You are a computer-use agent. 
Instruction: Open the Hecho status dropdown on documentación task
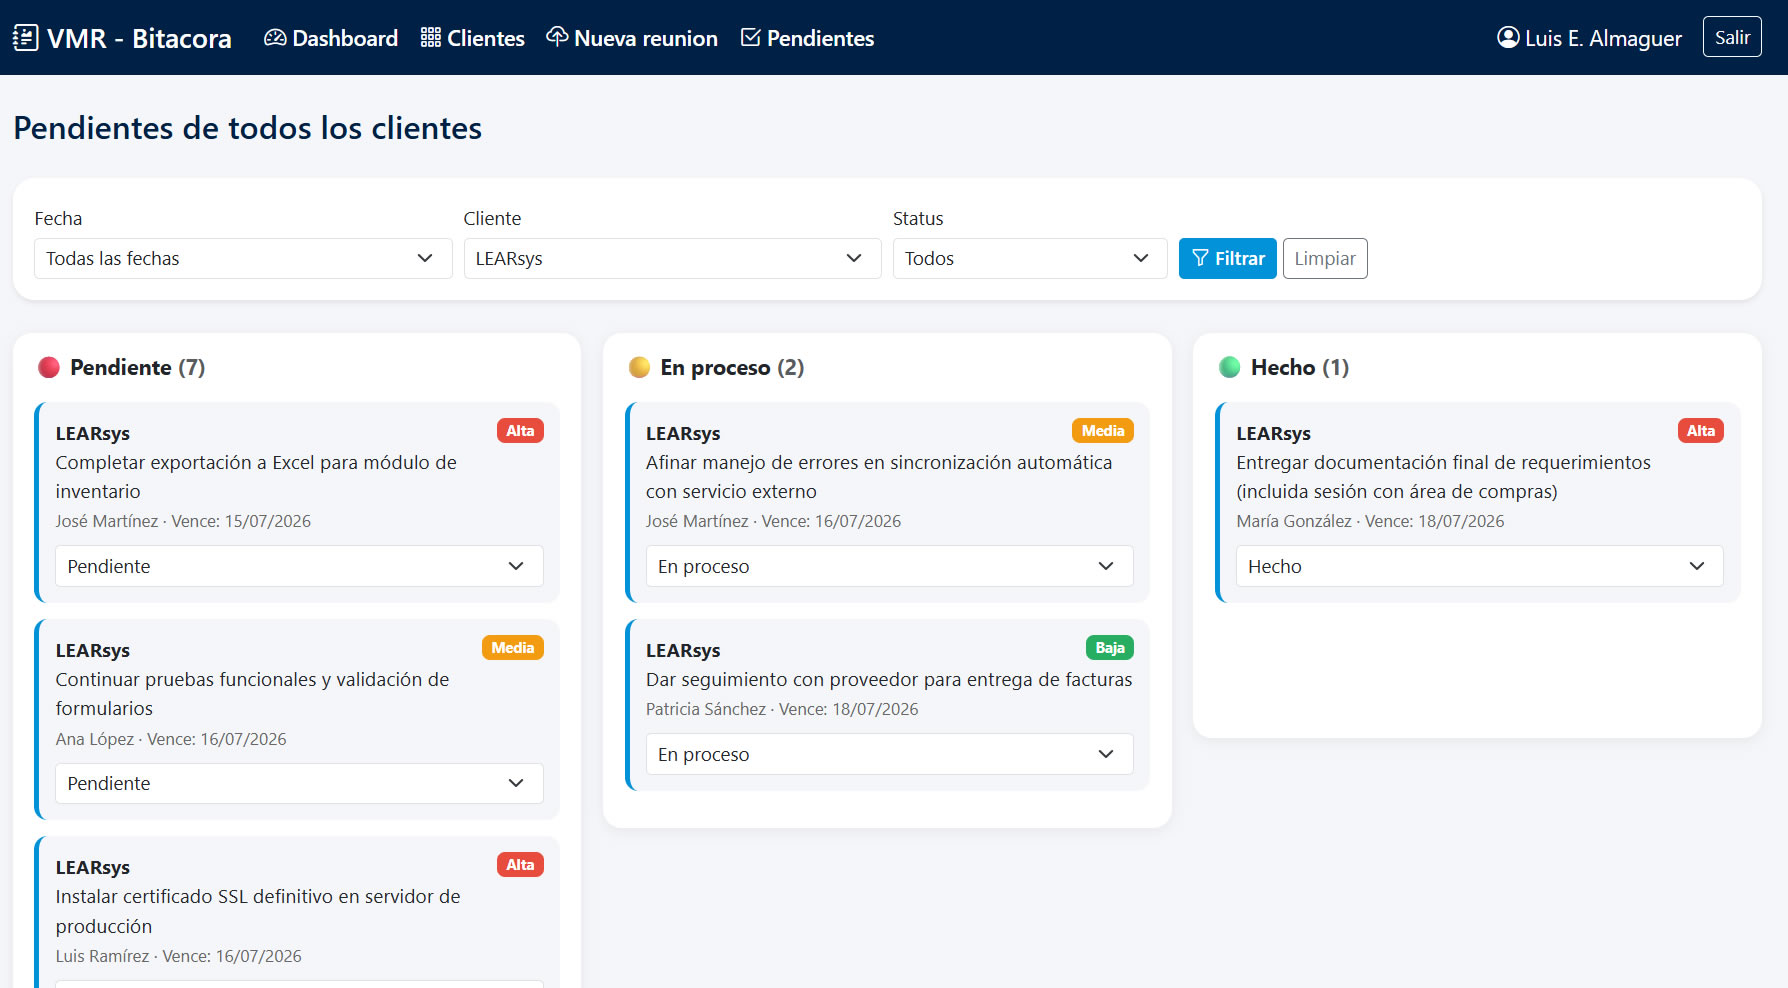click(1480, 566)
